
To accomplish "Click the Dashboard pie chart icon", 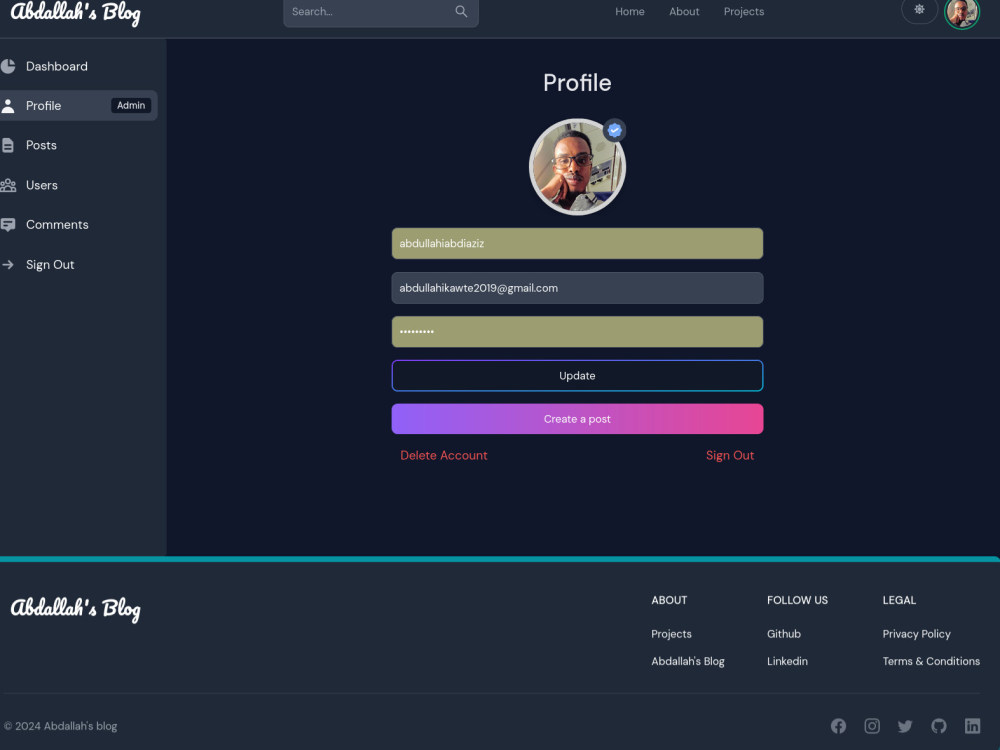I will (x=8, y=66).
